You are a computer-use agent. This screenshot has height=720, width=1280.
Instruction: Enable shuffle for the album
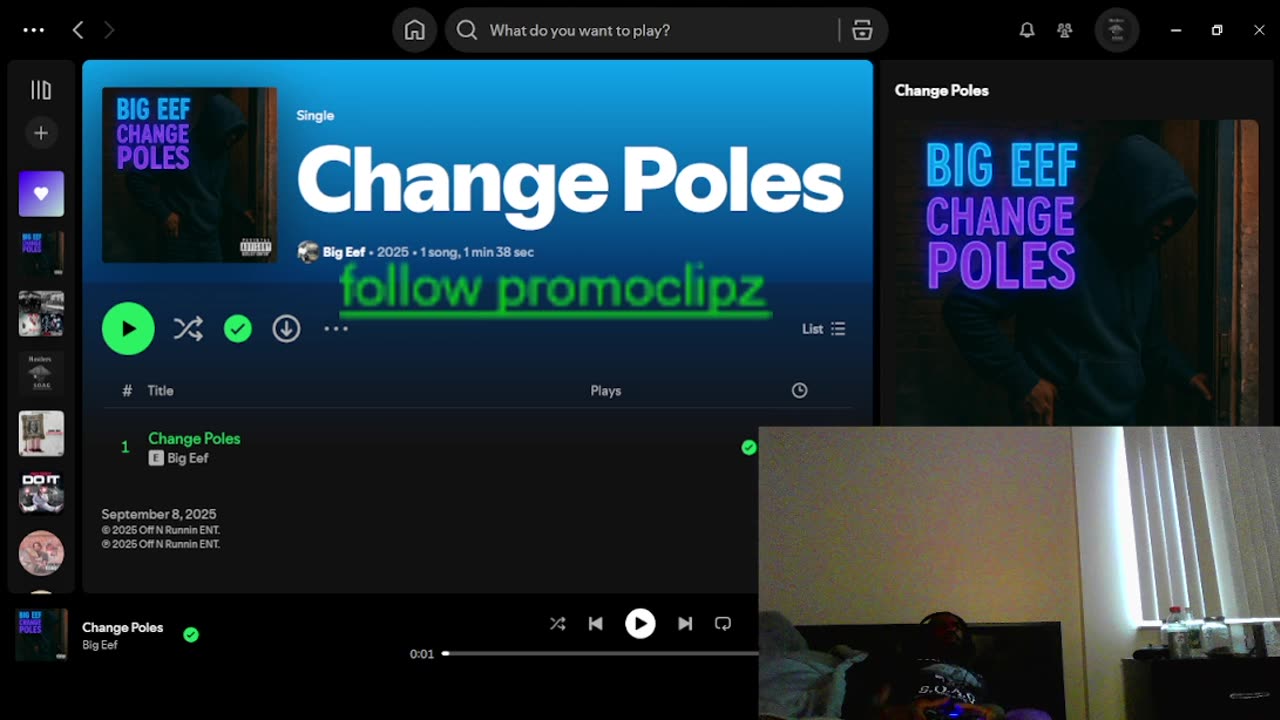[x=188, y=328]
